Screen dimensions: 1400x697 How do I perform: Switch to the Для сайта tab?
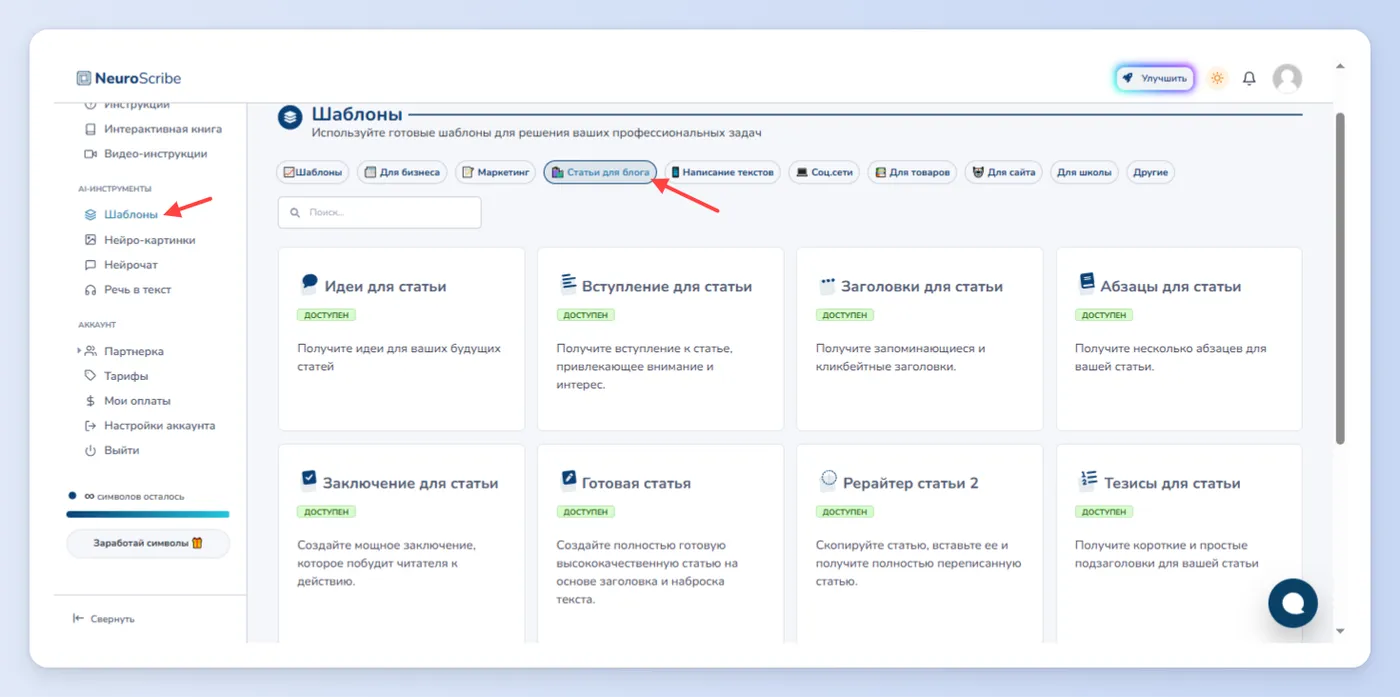tap(1003, 173)
